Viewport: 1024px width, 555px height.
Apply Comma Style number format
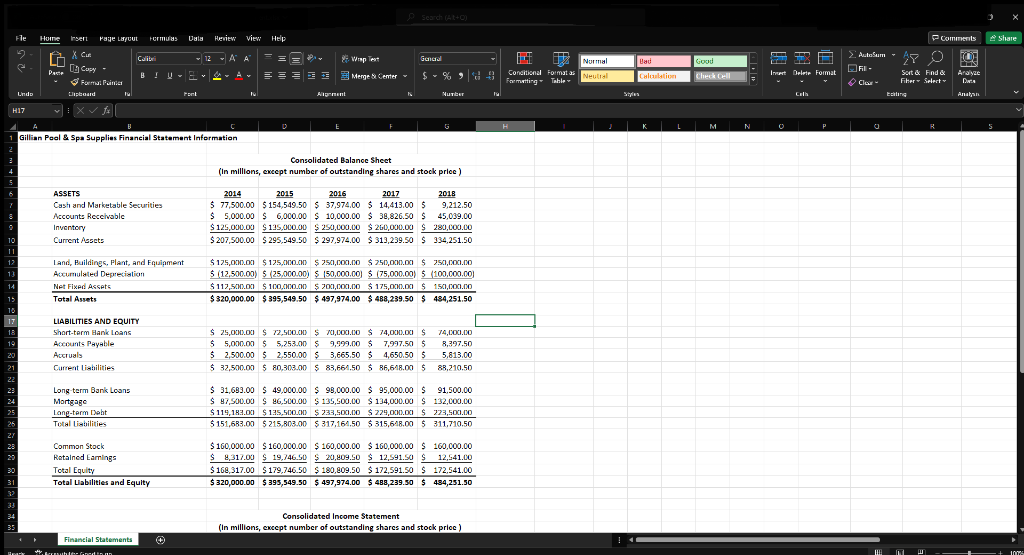pyautogui.click(x=461, y=76)
